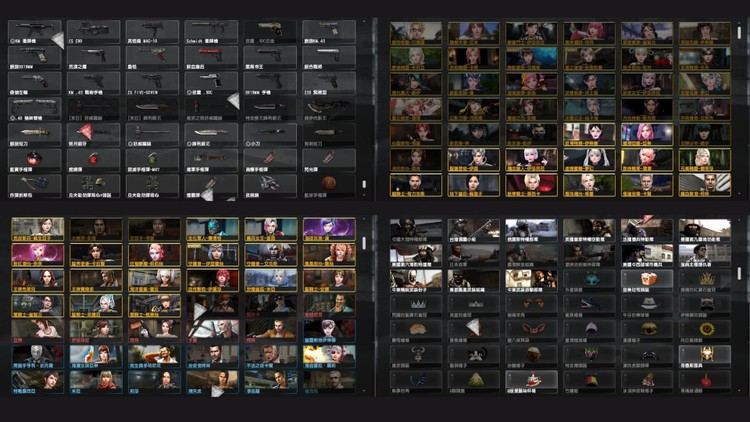Pick the blonde character on red background
750x422 pixels.
pyautogui.click(x=531, y=186)
